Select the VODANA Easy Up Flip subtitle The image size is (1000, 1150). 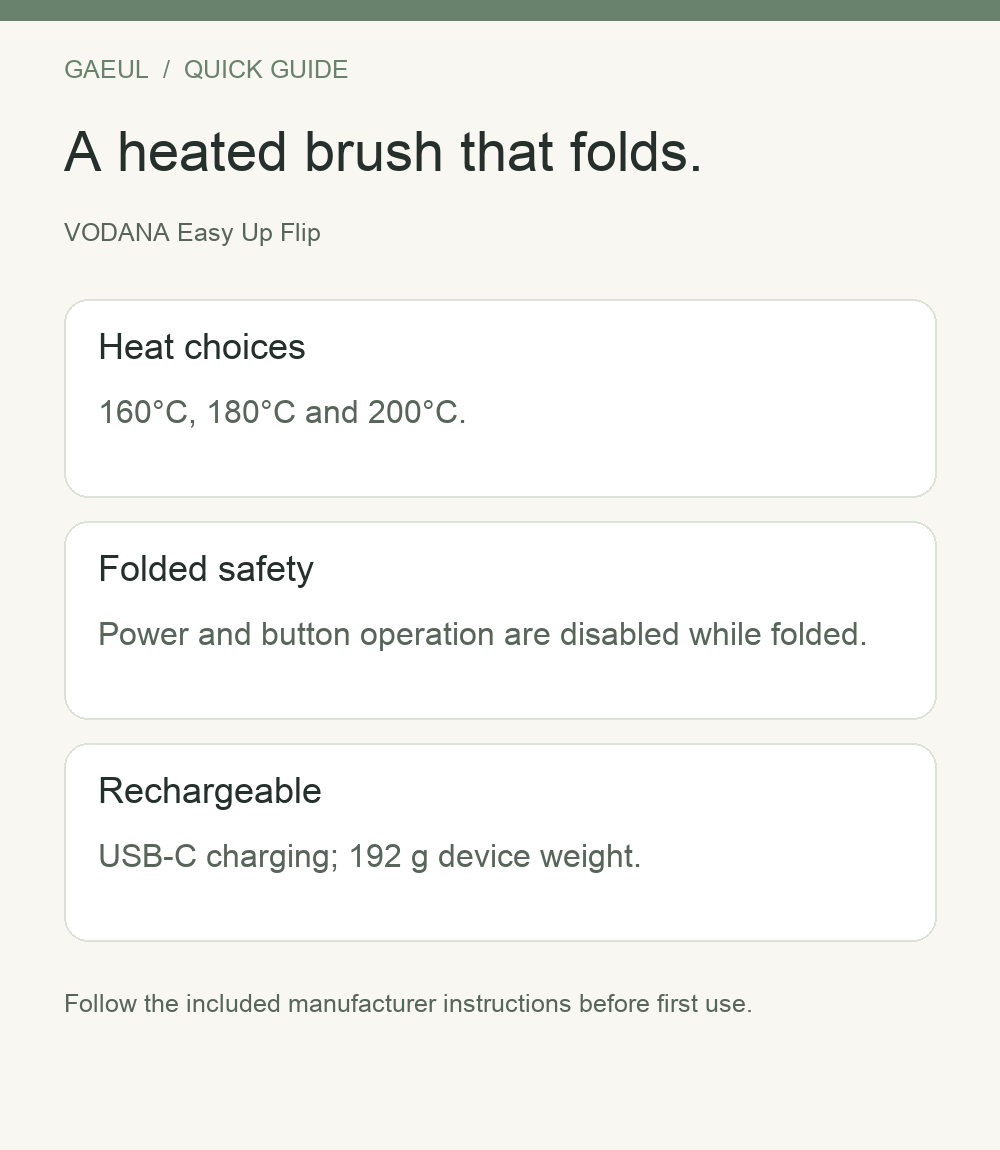click(192, 232)
